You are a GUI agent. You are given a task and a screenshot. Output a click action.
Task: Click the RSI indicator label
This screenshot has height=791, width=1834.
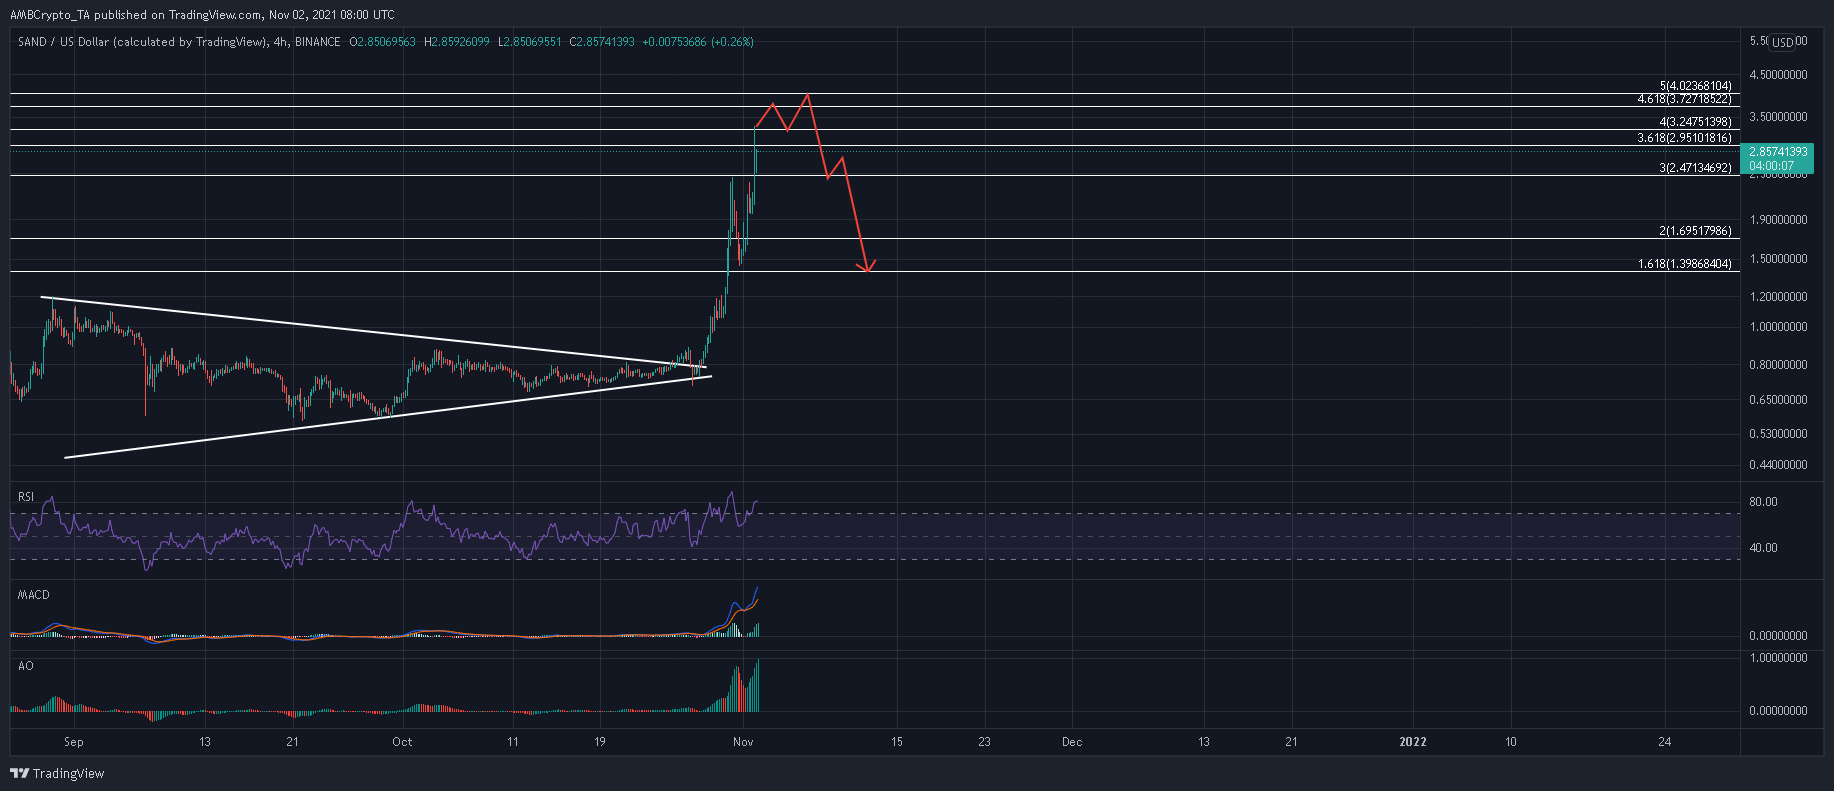click(26, 497)
